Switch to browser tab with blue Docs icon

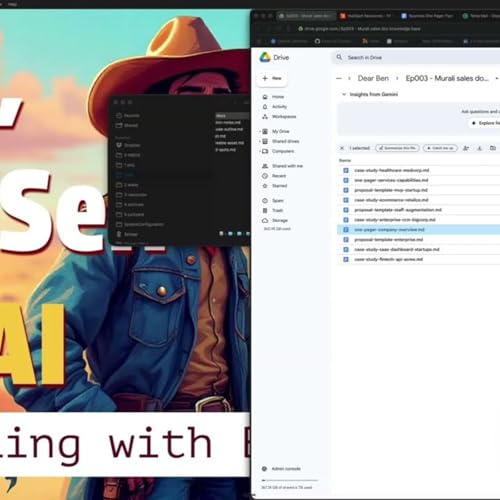427,16
